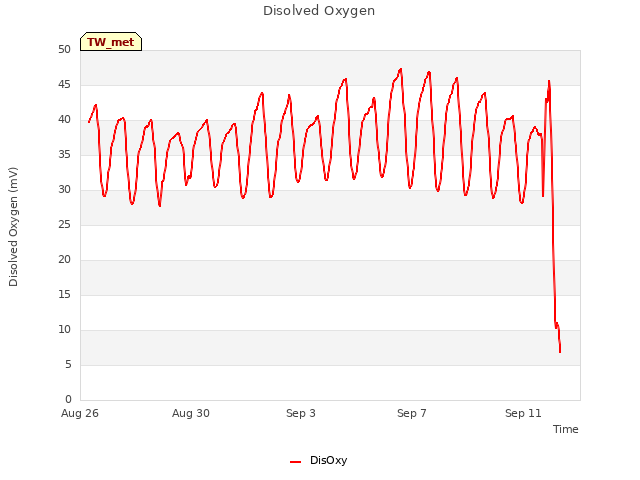Click the 40 y-axis tick value
This screenshot has width=640, height=480.
point(64,120)
